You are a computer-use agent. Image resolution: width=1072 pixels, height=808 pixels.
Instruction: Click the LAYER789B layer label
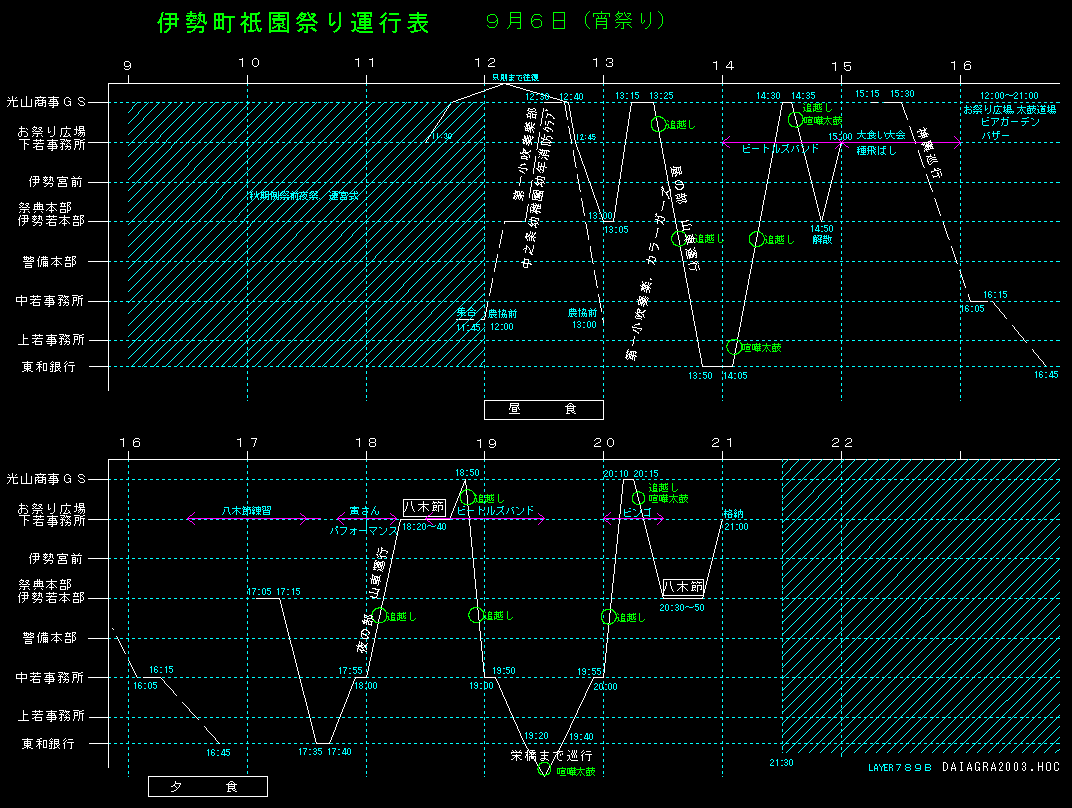tap(900, 767)
